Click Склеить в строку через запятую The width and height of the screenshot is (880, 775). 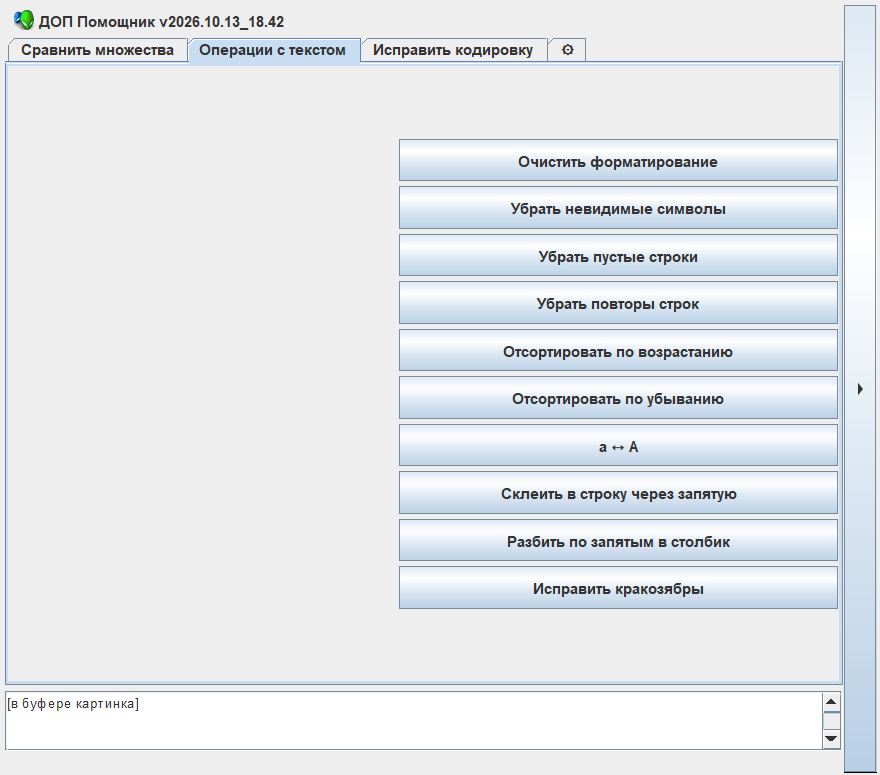[618, 493]
